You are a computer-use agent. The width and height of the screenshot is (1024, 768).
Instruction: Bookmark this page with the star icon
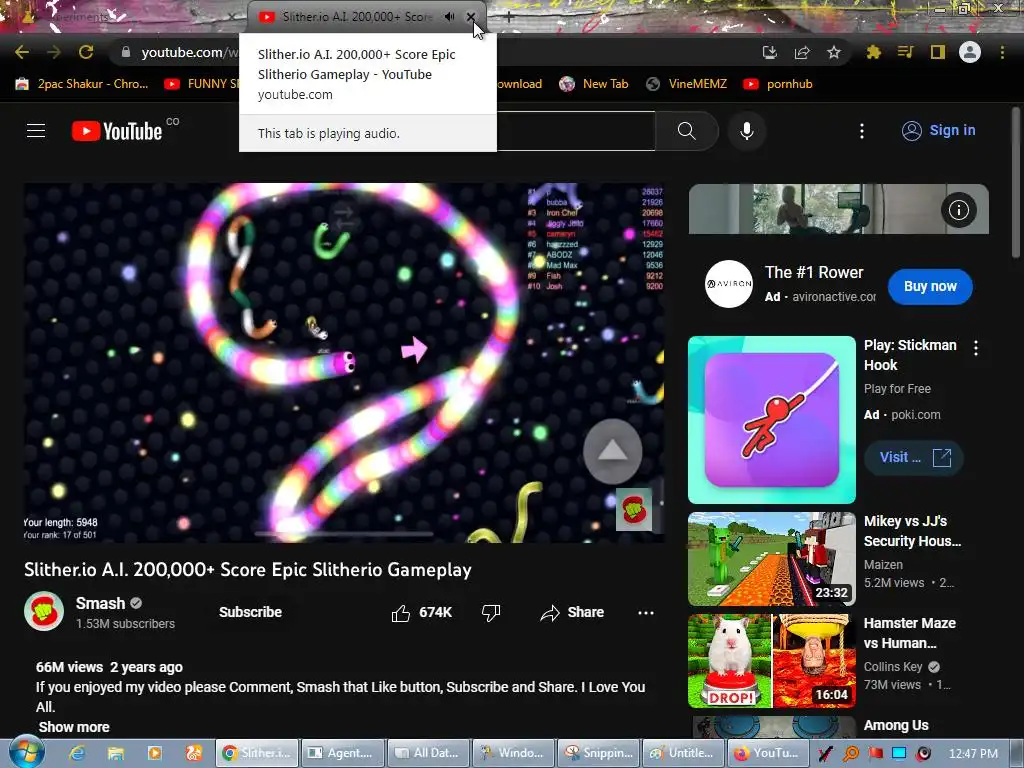pos(834,52)
